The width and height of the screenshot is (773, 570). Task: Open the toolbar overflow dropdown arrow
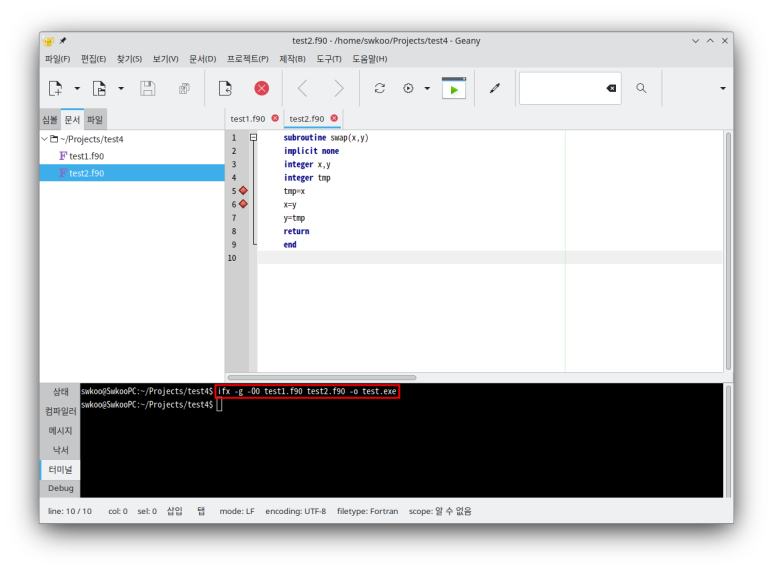(723, 88)
